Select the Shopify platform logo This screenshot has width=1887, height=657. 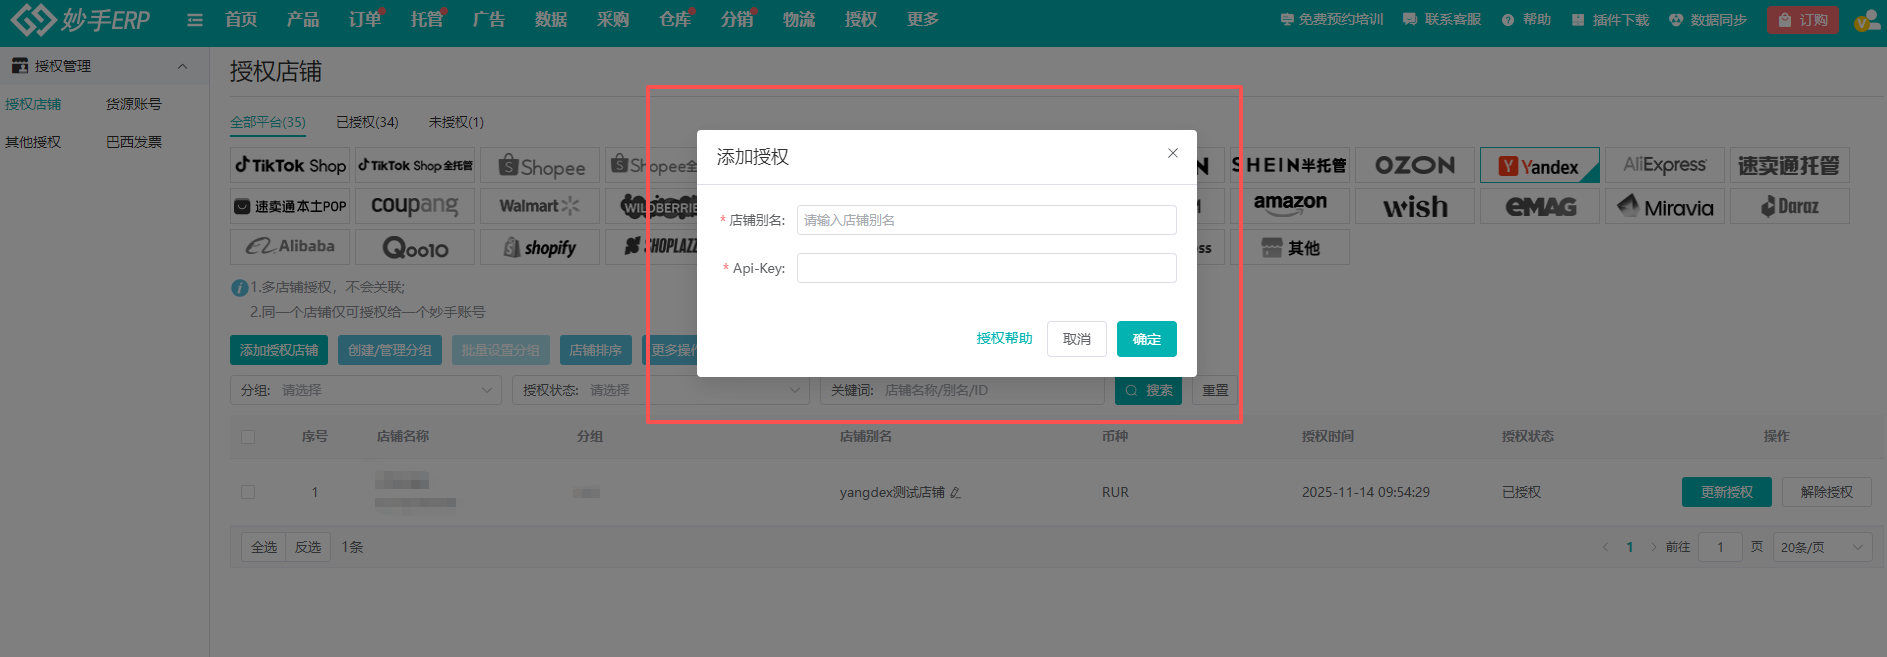pyautogui.click(x=540, y=247)
